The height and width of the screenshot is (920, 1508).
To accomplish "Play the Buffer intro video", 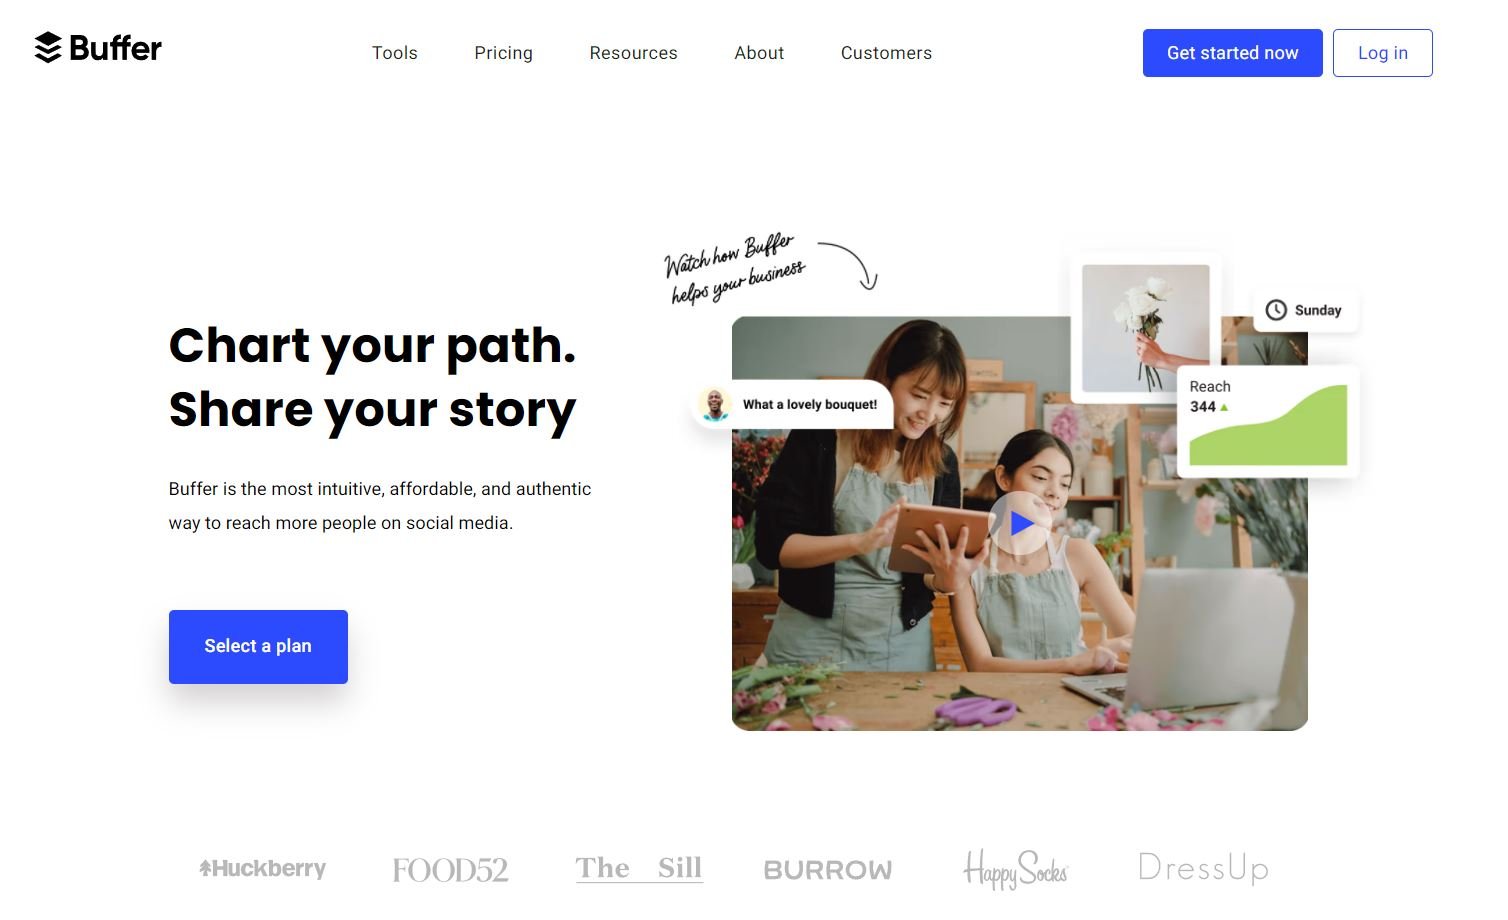I will point(1019,523).
